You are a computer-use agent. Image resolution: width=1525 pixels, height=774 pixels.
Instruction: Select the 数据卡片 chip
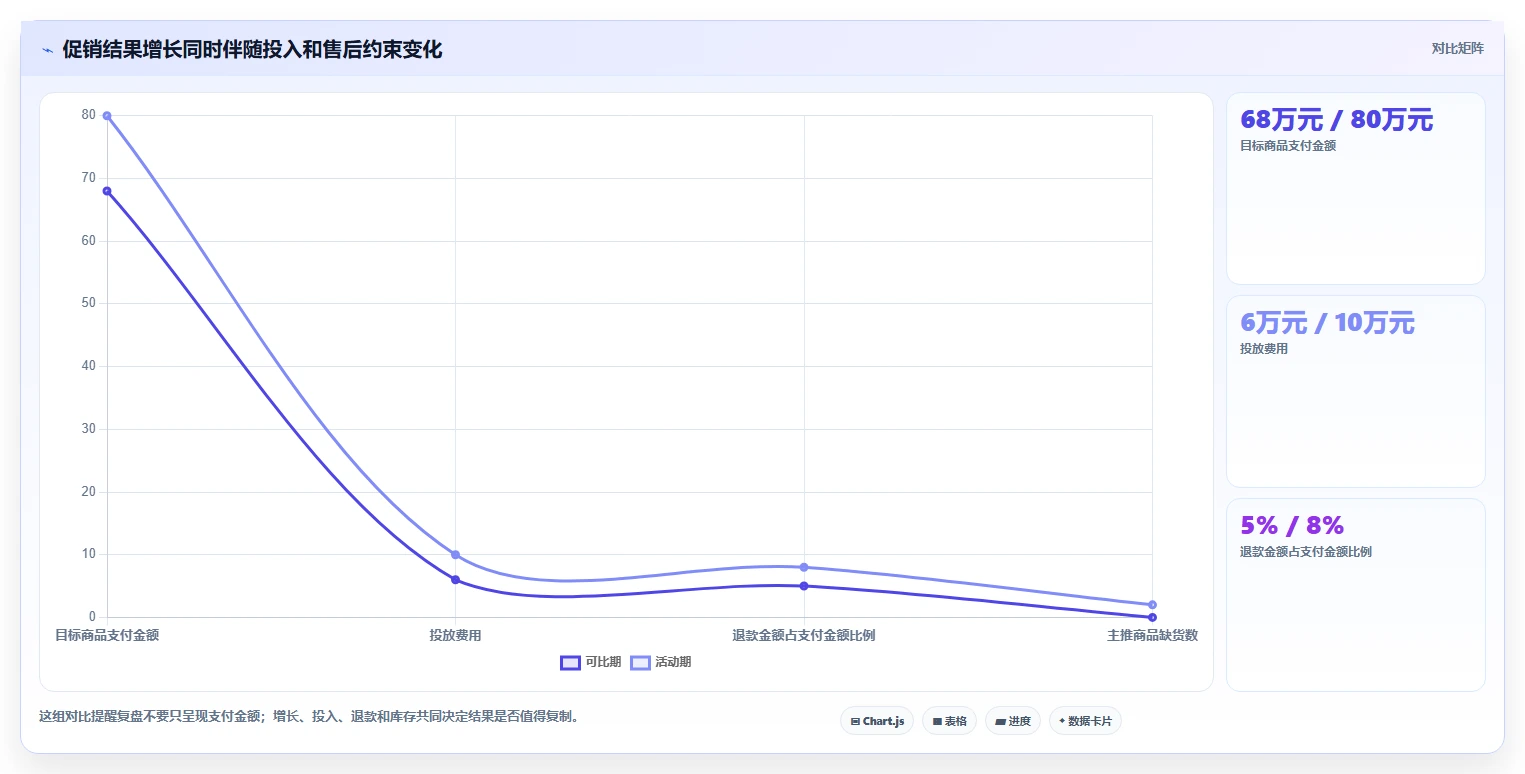(1085, 721)
